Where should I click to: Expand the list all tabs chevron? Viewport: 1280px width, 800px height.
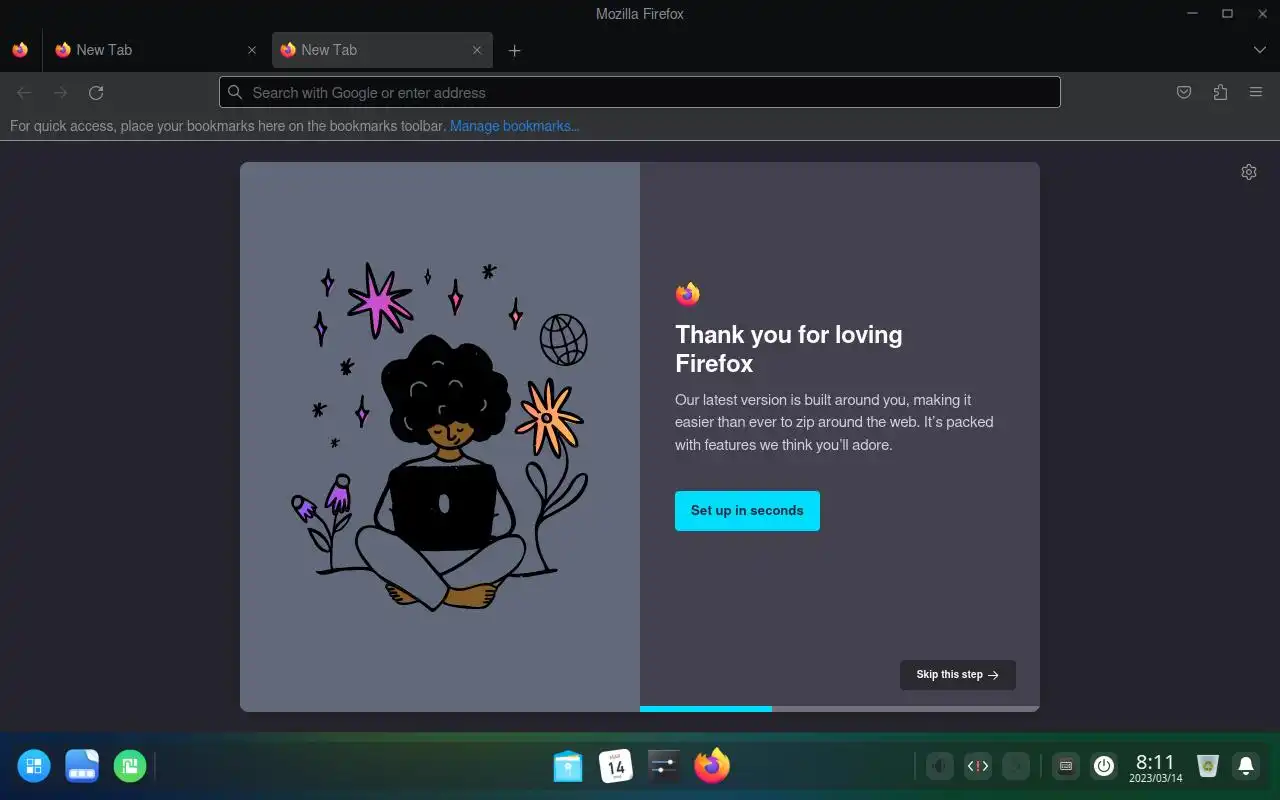tap(1259, 50)
